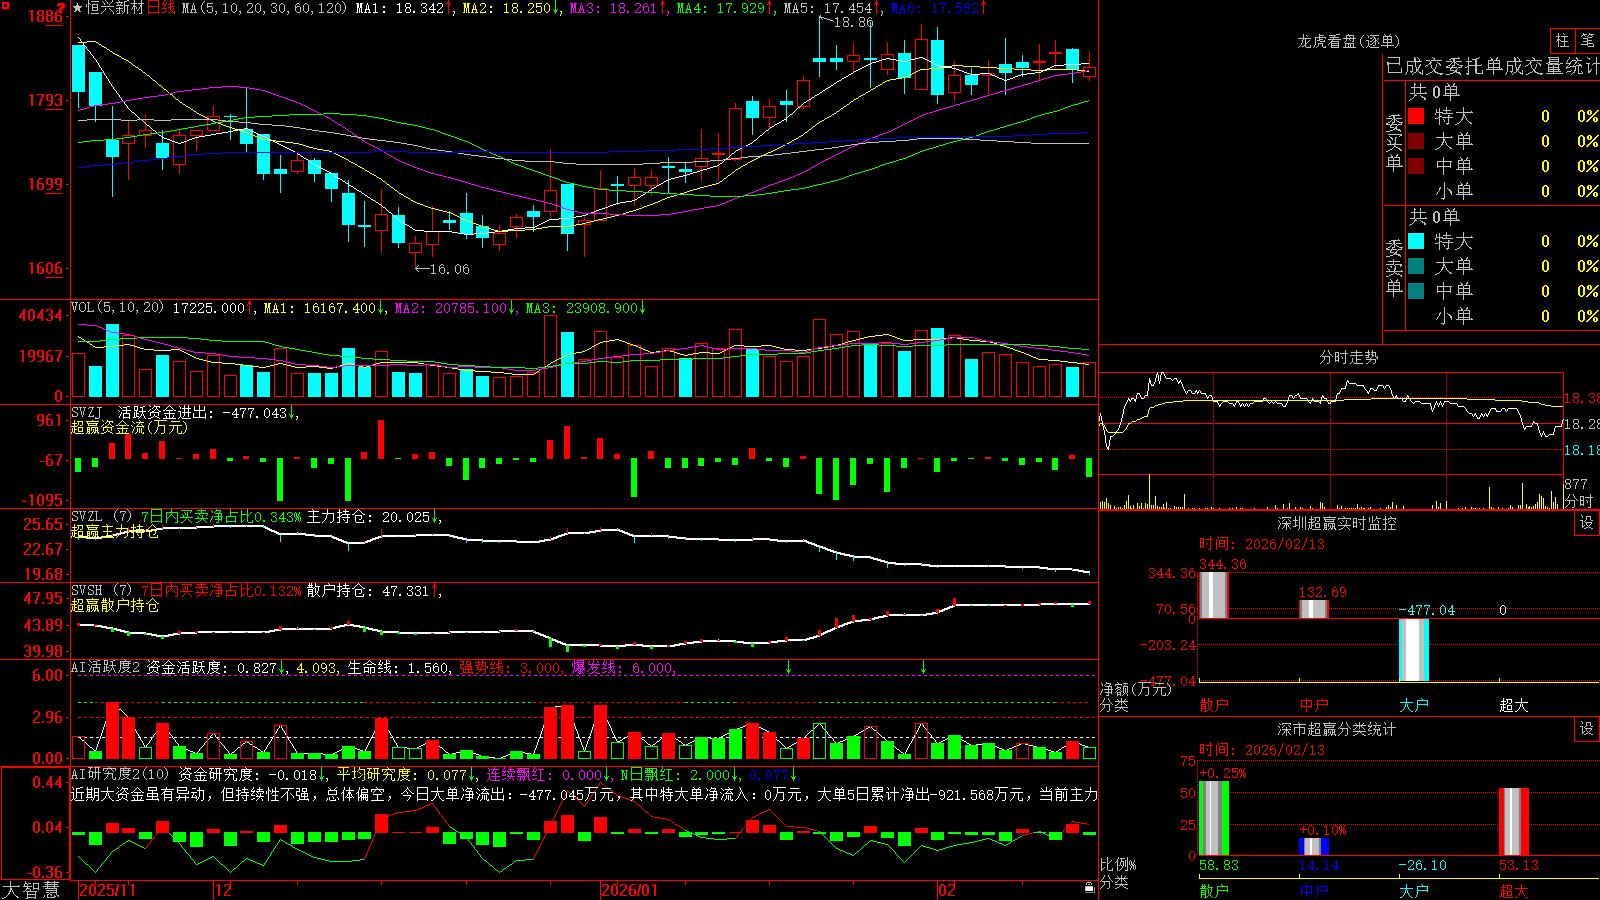The height and width of the screenshot is (900, 1600).
Task: Click the 委卖单 vertical section label
Action: click(1394, 267)
